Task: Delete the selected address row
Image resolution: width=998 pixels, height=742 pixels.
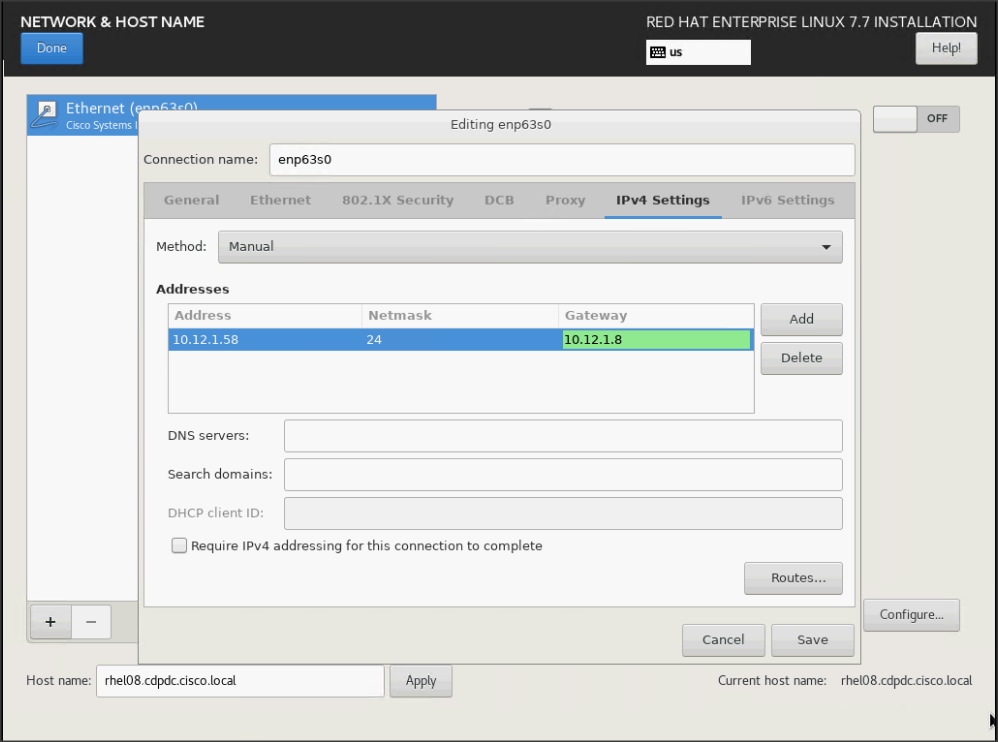Action: (x=801, y=358)
